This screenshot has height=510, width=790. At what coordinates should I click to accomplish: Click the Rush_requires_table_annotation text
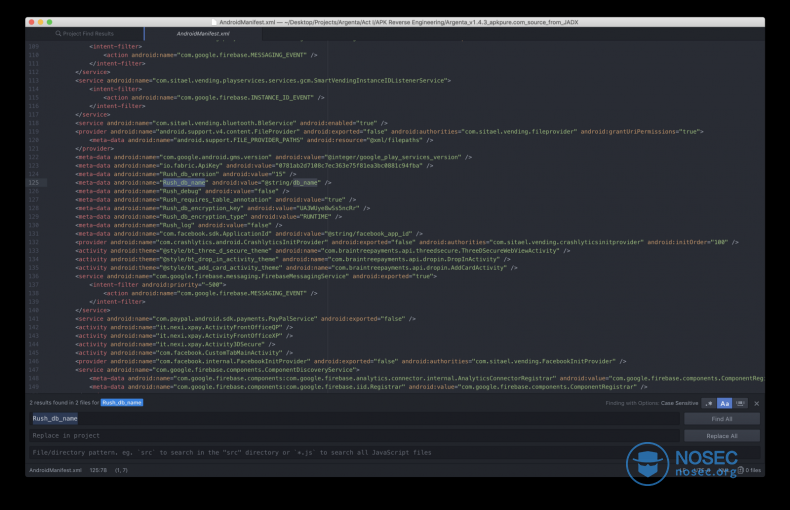click(x=217, y=200)
